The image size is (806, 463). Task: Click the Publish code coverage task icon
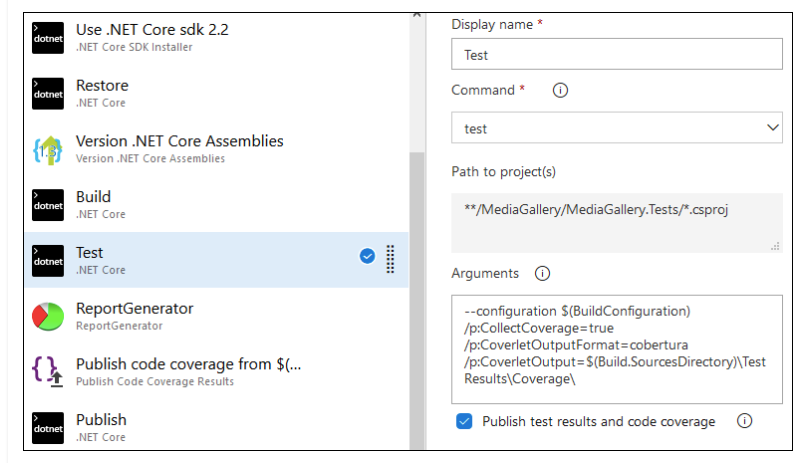pyautogui.click(x=48, y=372)
